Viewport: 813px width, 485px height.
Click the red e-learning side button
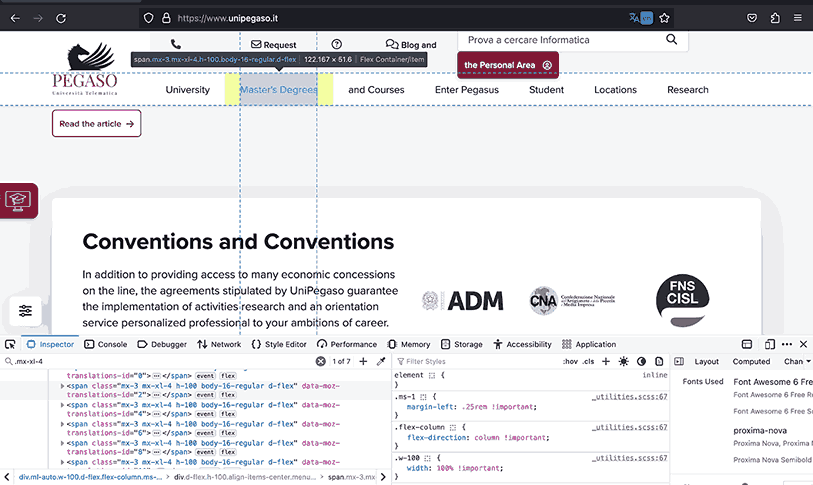pos(18,200)
